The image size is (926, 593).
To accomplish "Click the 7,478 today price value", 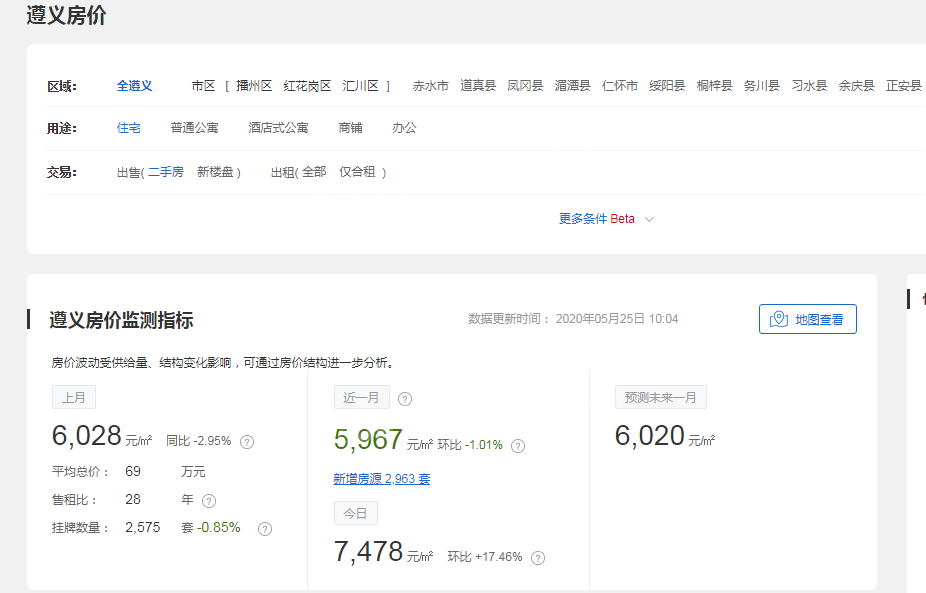I will [x=368, y=552].
